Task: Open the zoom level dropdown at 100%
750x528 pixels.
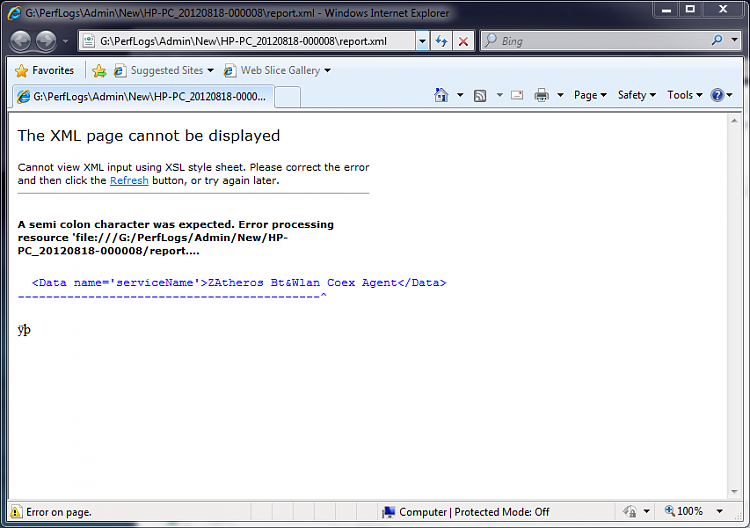Action: click(719, 511)
